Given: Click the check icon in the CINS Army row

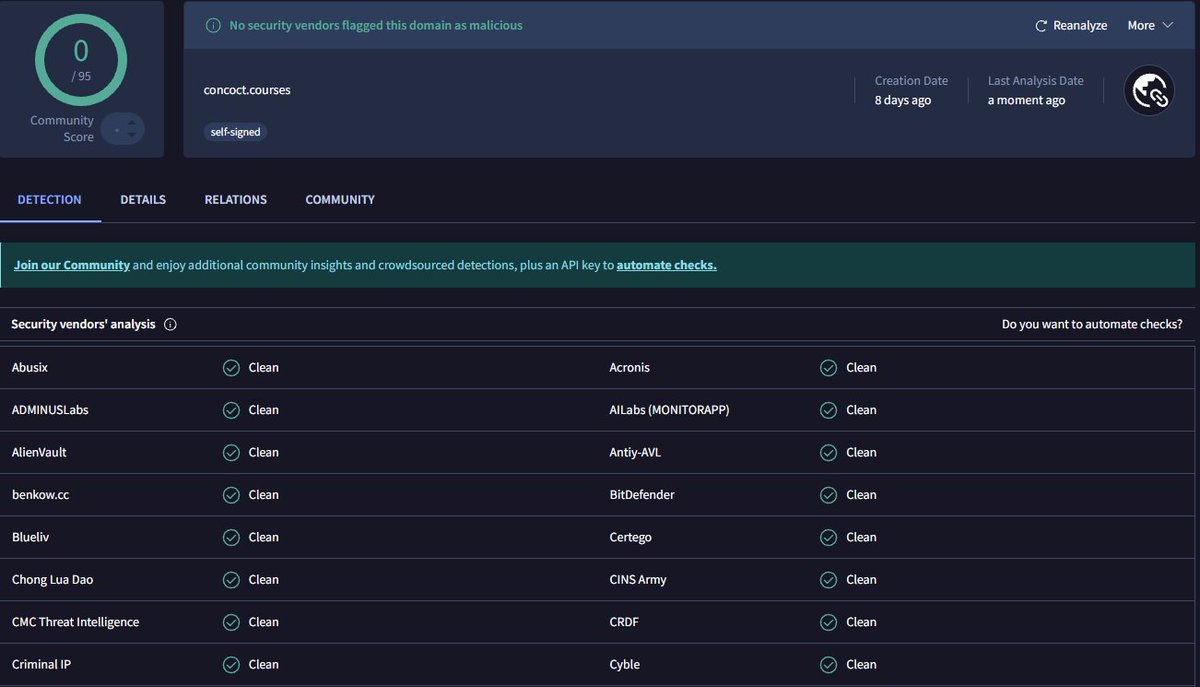Looking at the screenshot, I should (x=828, y=580).
